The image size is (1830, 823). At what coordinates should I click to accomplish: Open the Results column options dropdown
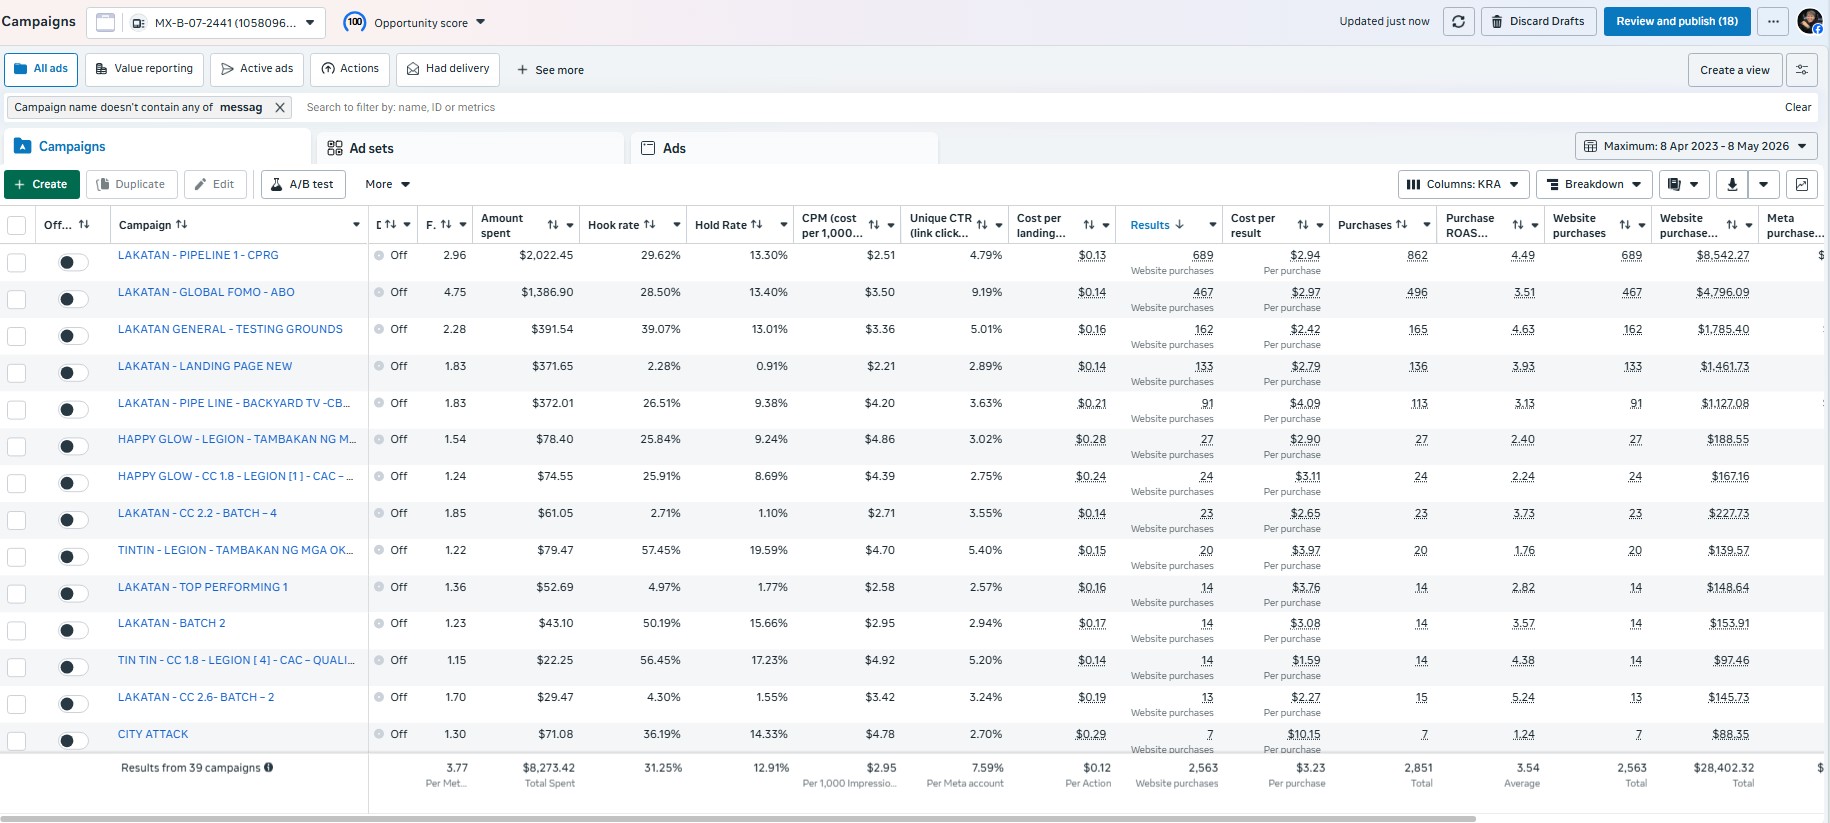coord(1213,225)
